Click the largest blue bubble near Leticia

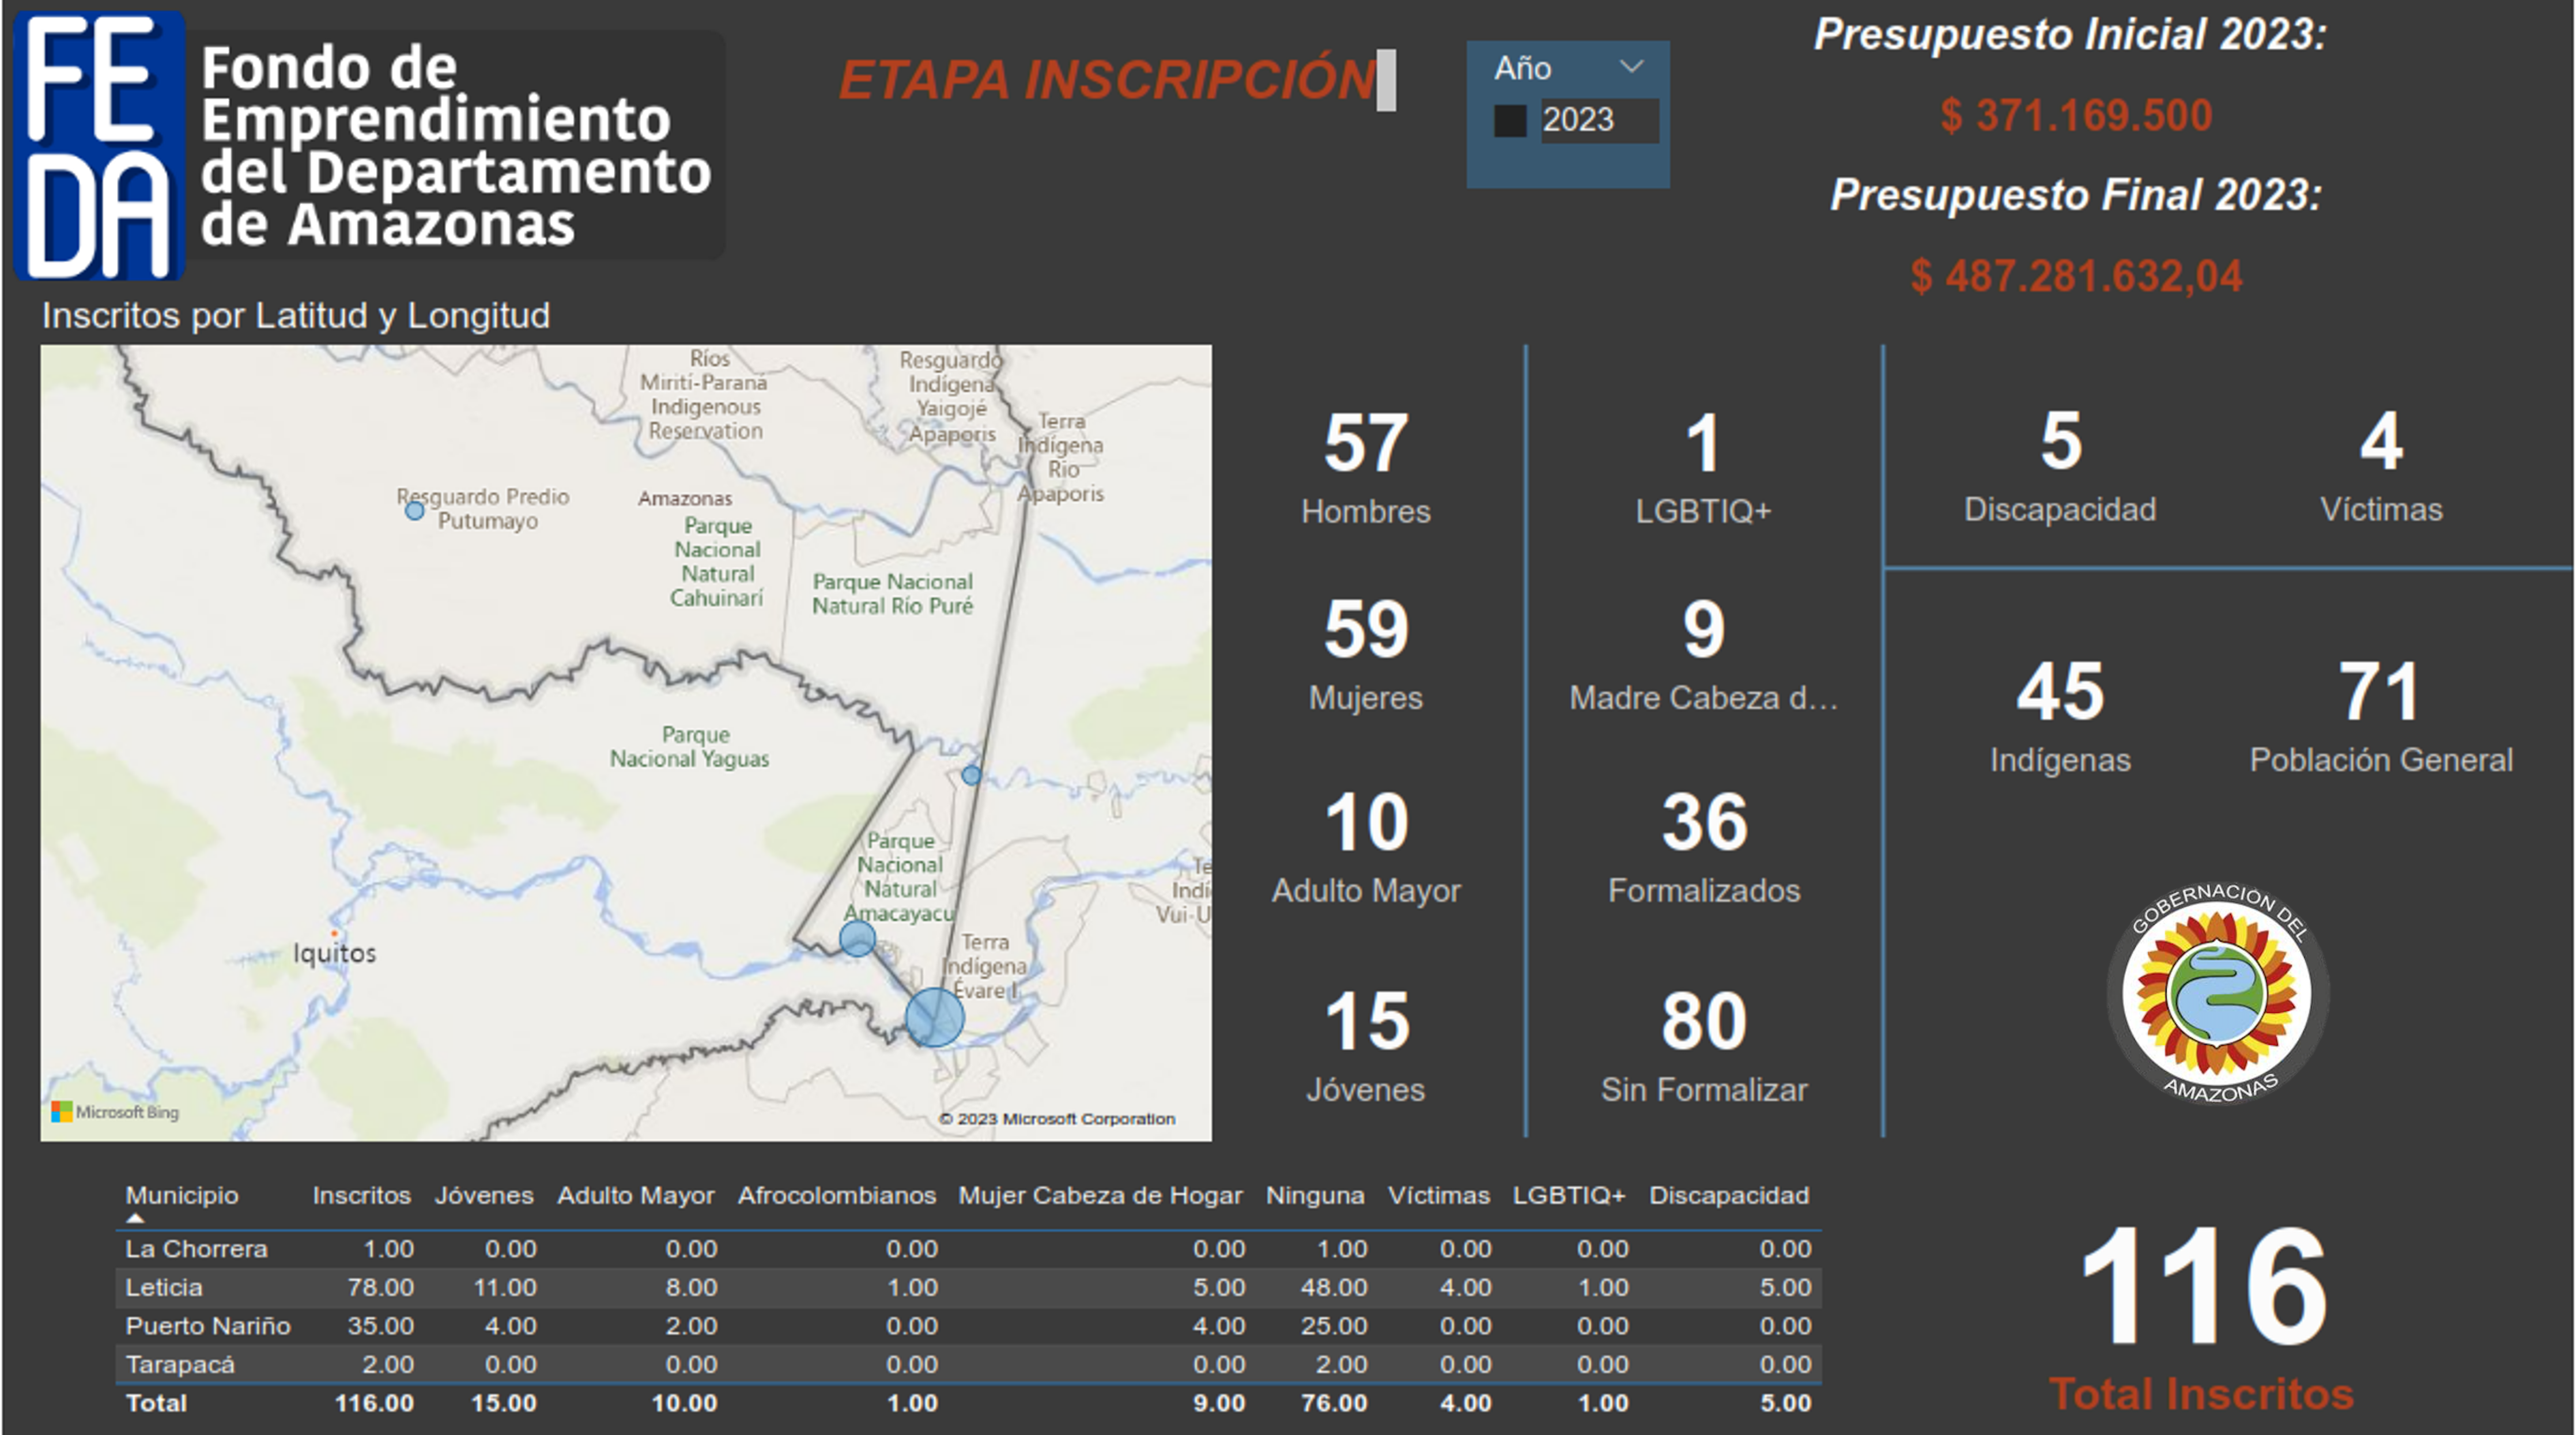tap(934, 1018)
